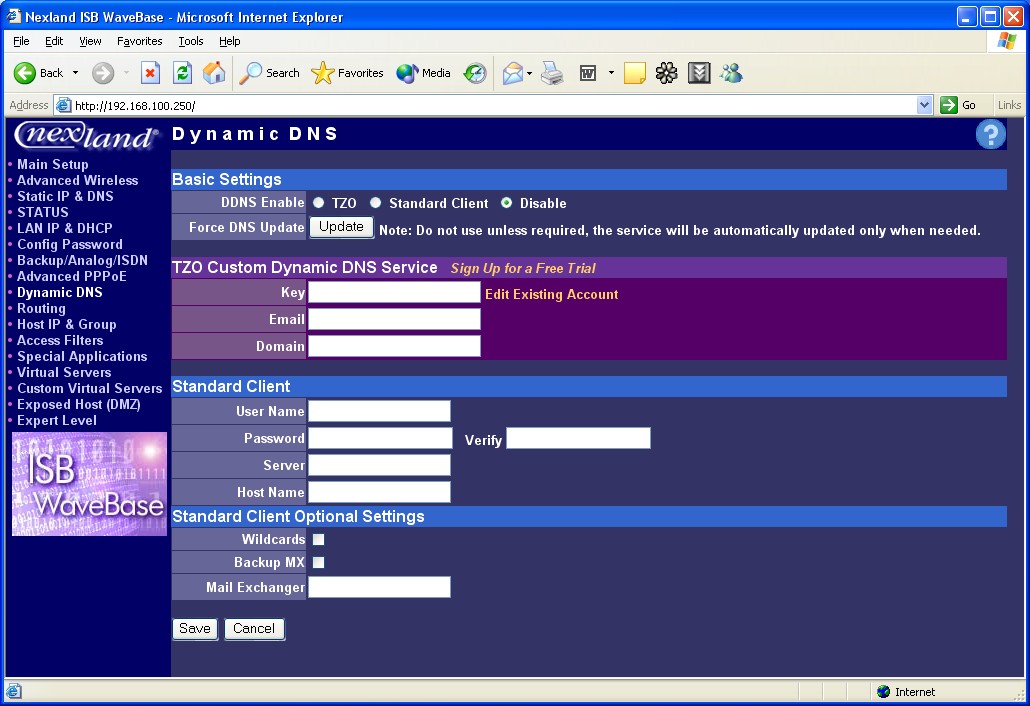Expand the Back button history dropdown

click(x=76, y=73)
